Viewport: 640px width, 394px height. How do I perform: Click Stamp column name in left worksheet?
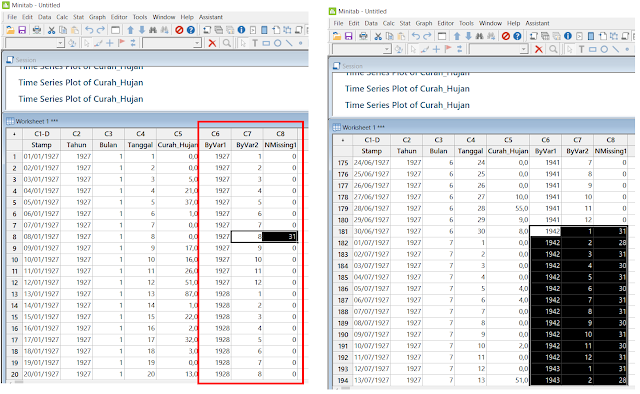click(42, 145)
